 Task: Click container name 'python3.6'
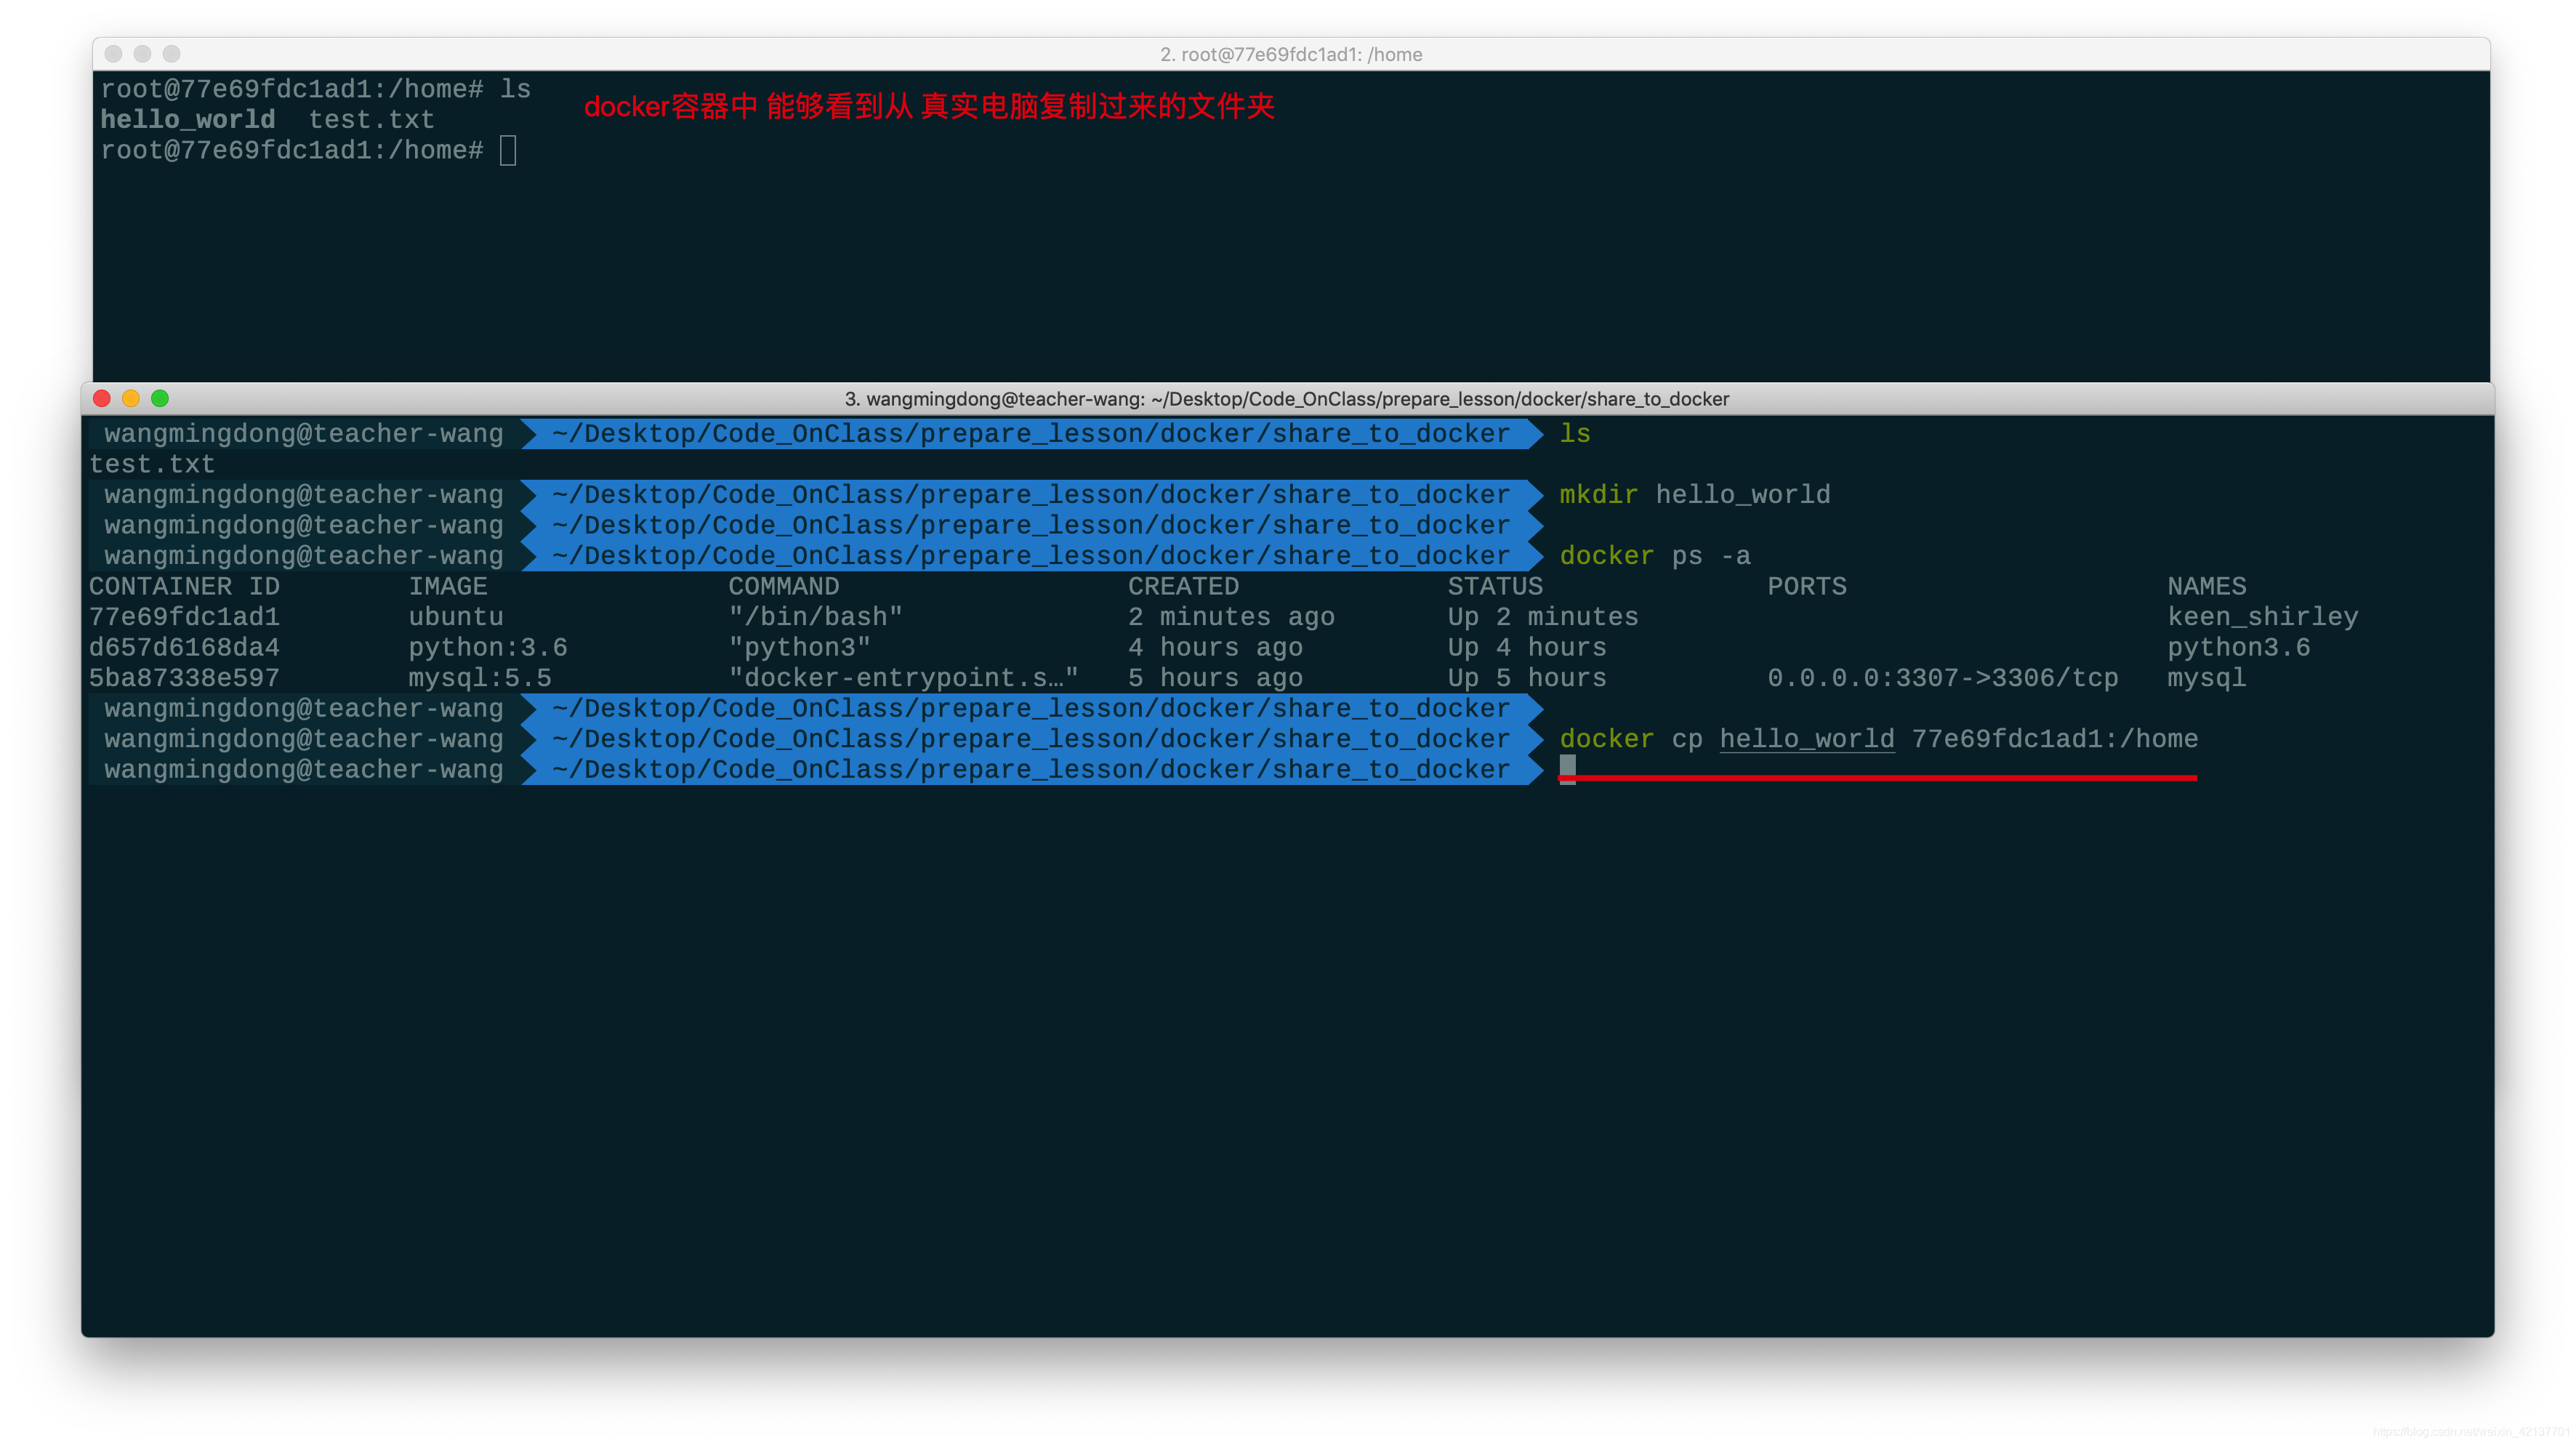[x=2239, y=648]
